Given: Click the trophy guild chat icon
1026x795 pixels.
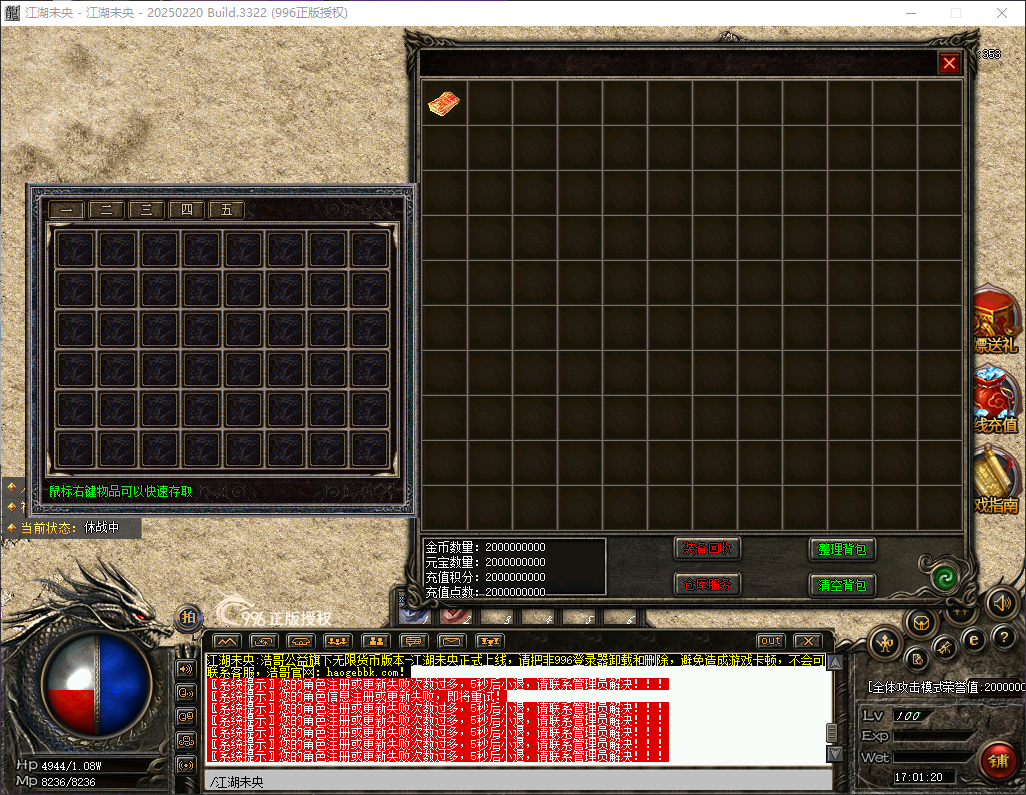Looking at the screenshot, I should pos(489,641).
